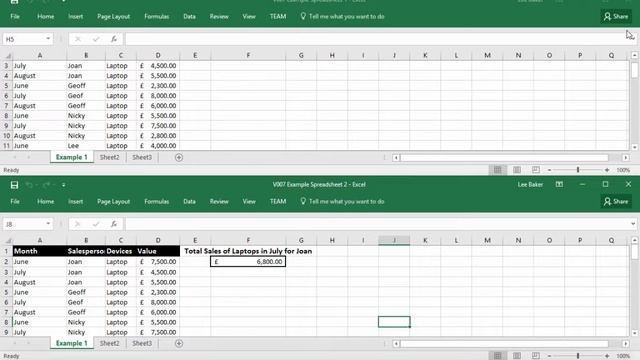Viewport: 640px width, 360px height.
Task: Switch to Page Break Preview in upper status bar
Action: click(x=536, y=170)
